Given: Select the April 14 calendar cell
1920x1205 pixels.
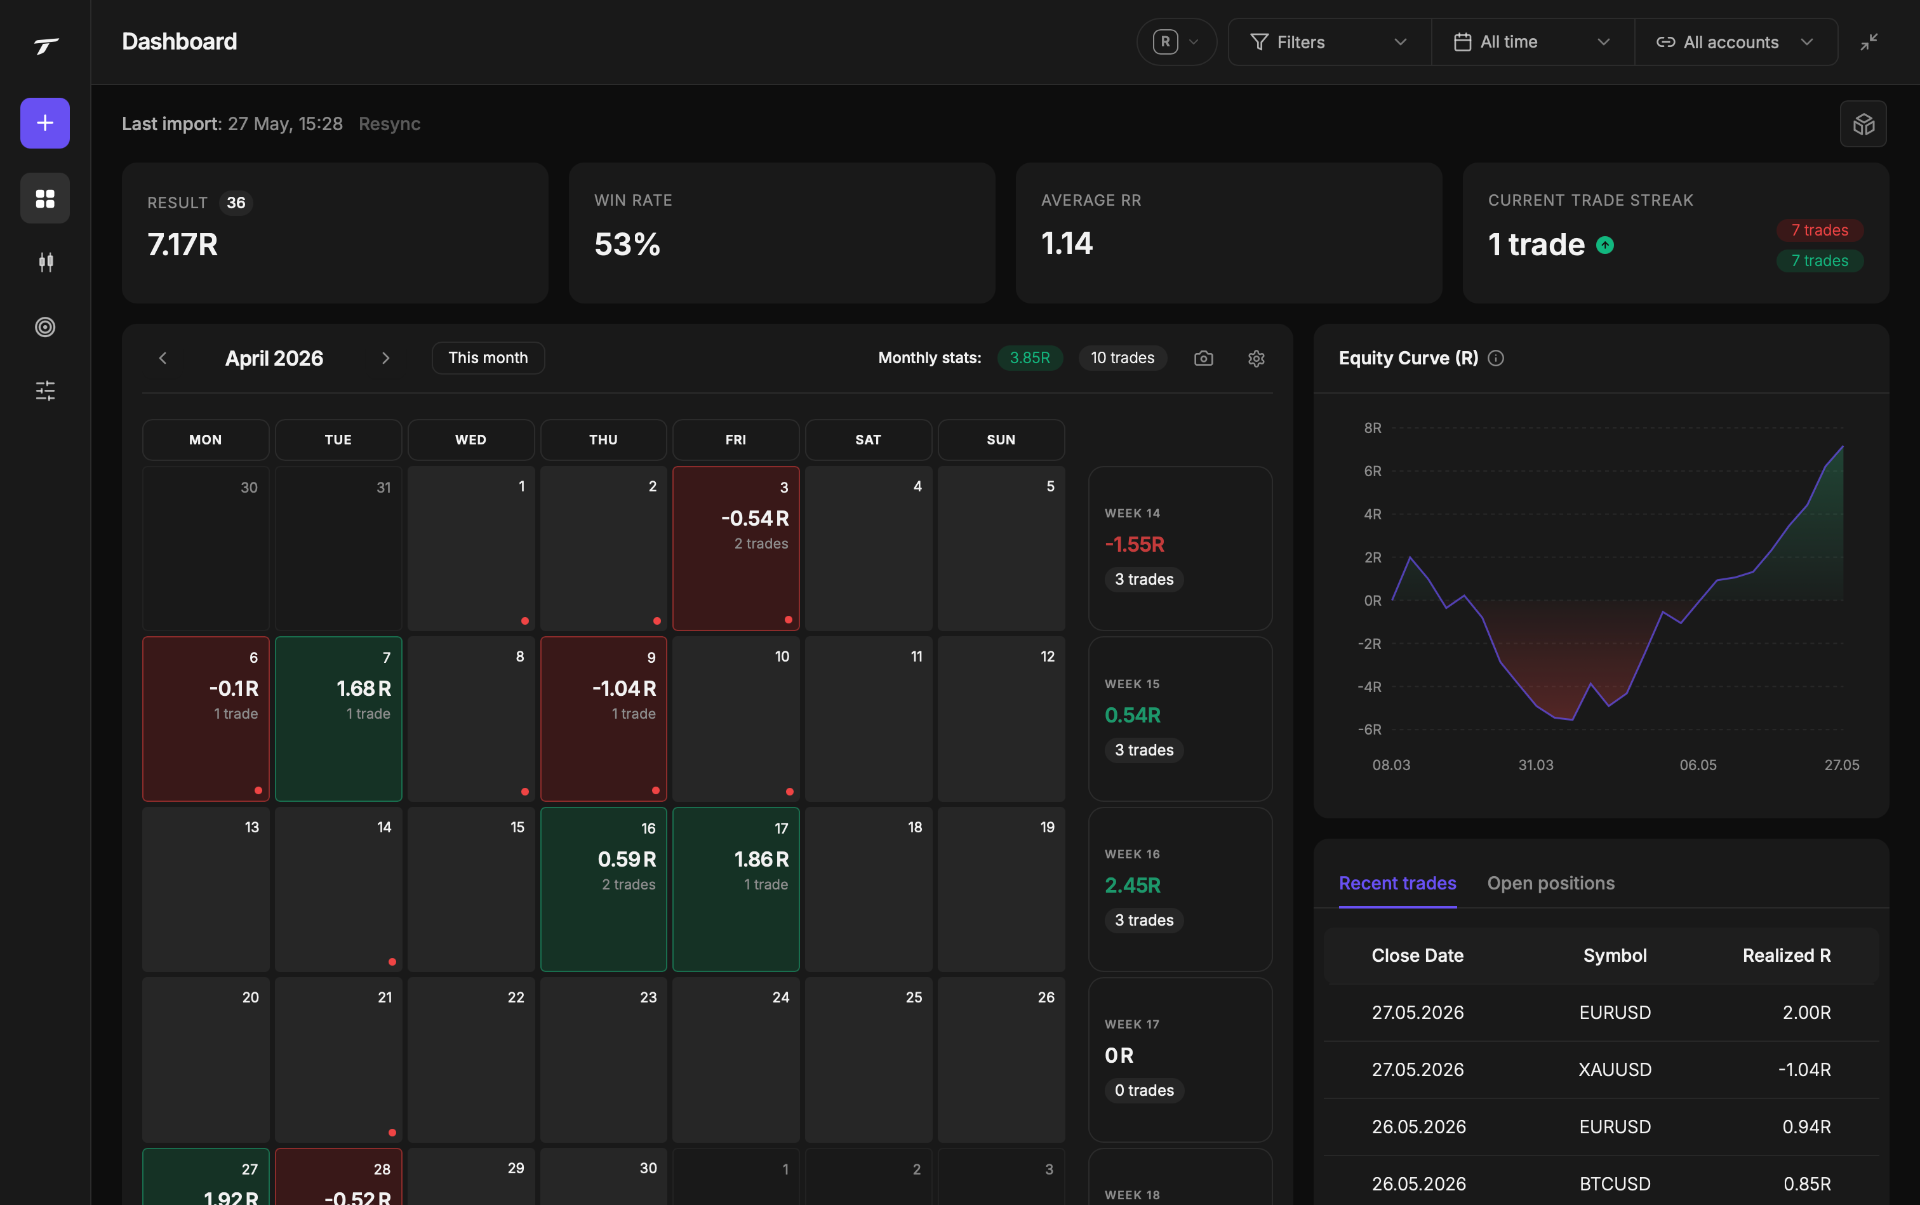Looking at the screenshot, I should [x=338, y=889].
